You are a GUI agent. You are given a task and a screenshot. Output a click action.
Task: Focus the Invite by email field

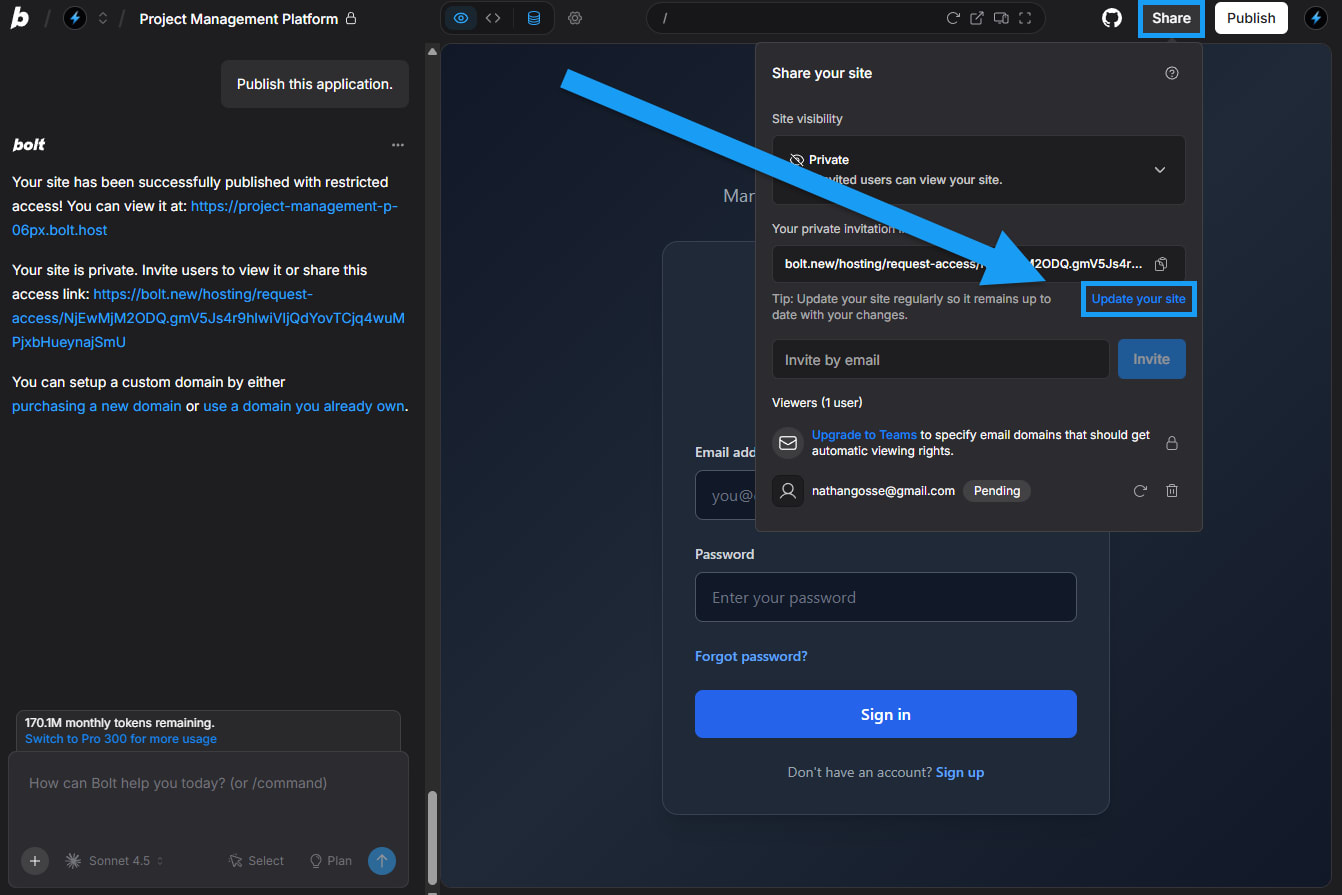pyautogui.click(x=941, y=359)
